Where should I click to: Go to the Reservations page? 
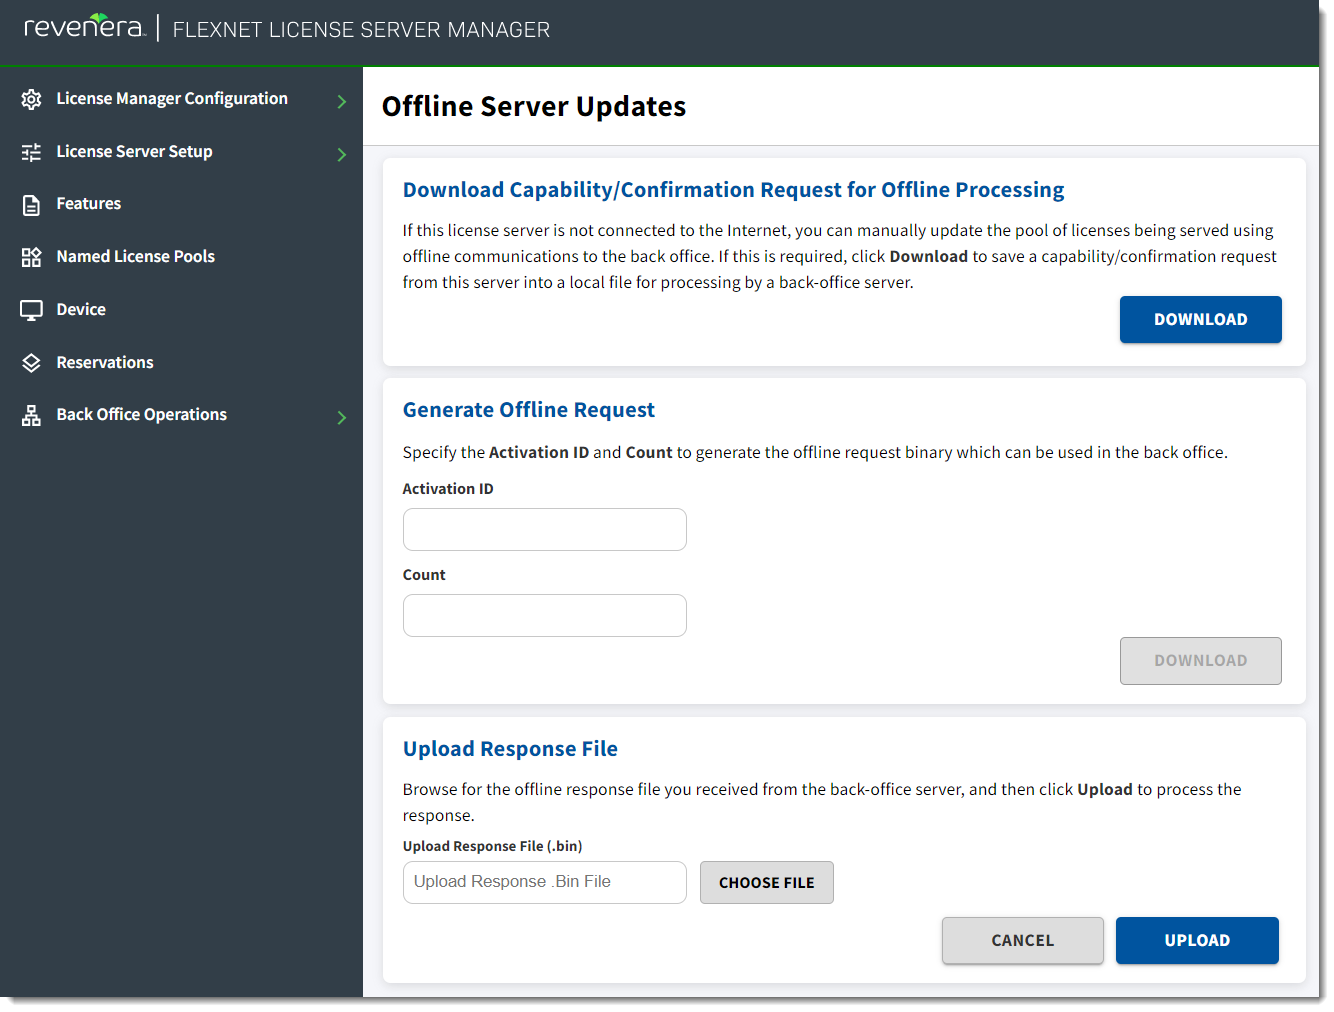point(104,363)
